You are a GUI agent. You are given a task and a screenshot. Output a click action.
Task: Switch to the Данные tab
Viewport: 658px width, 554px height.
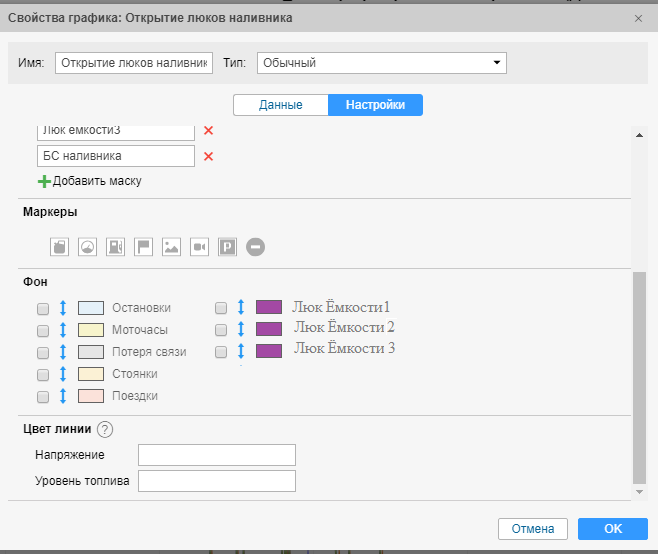tap(280, 105)
